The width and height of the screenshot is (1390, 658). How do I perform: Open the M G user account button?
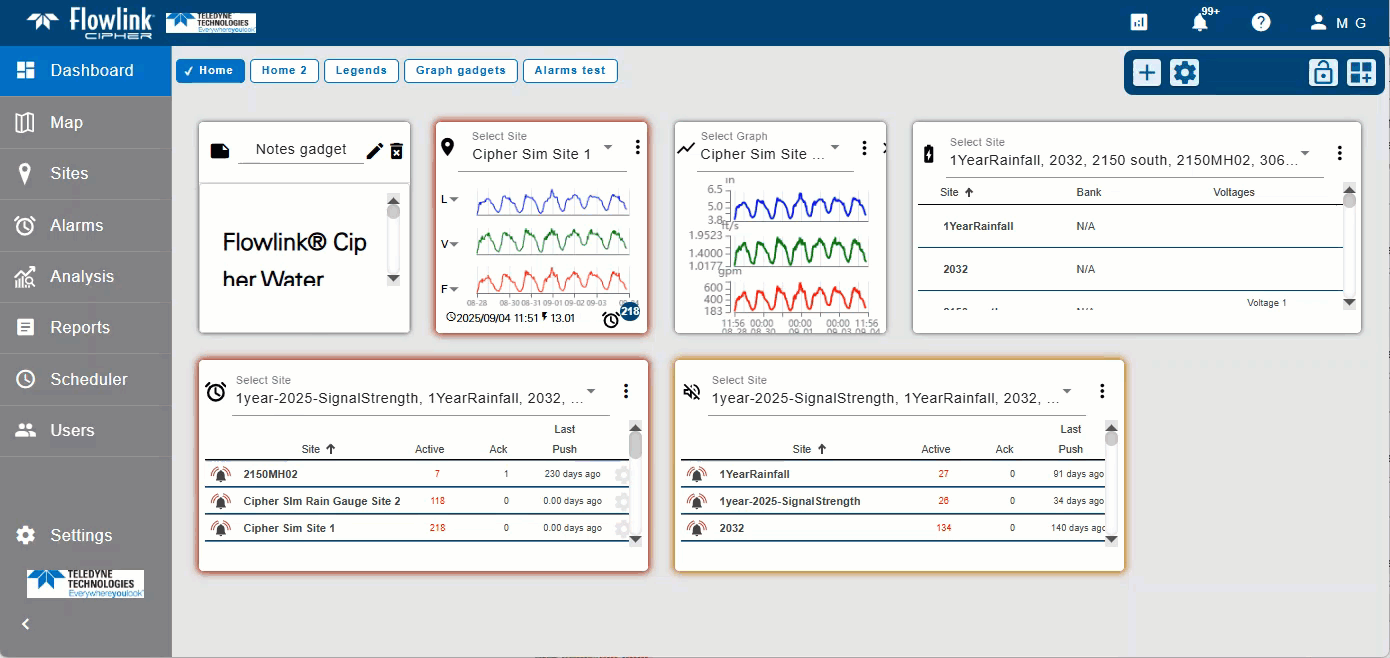coord(1339,22)
